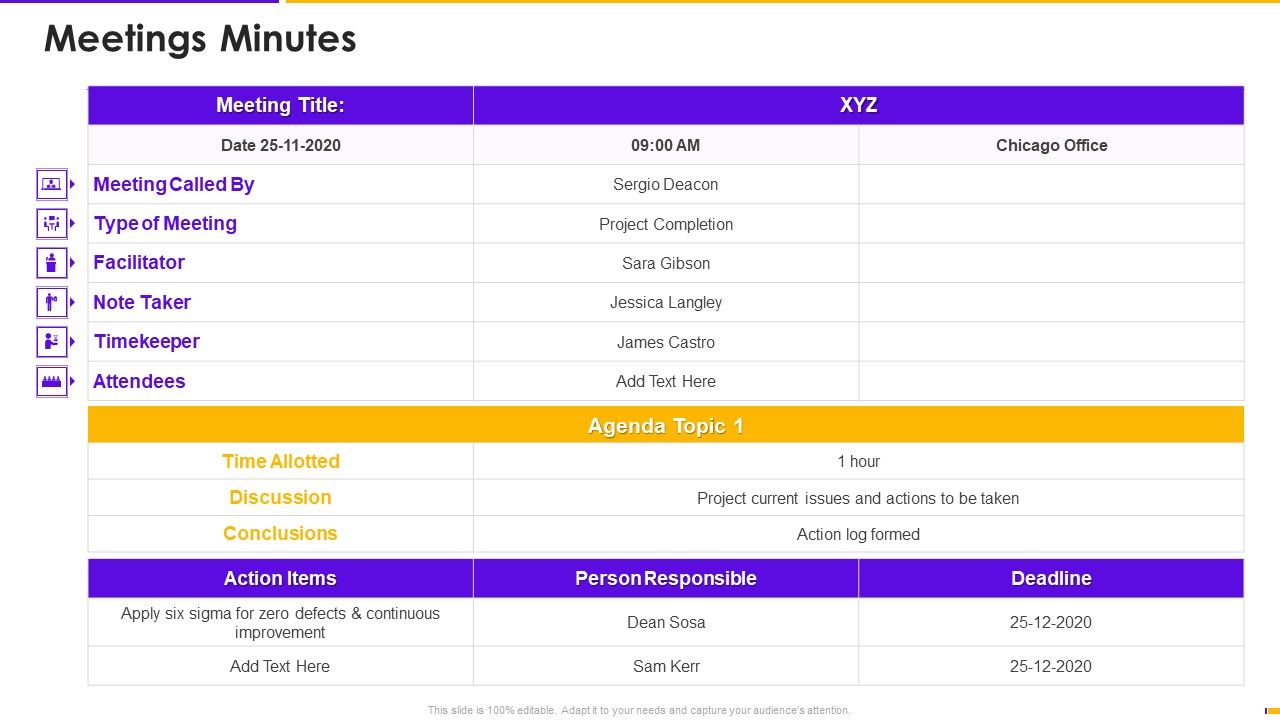Click the Meeting Title: header cell
The width and height of the screenshot is (1280, 720).
[281, 105]
